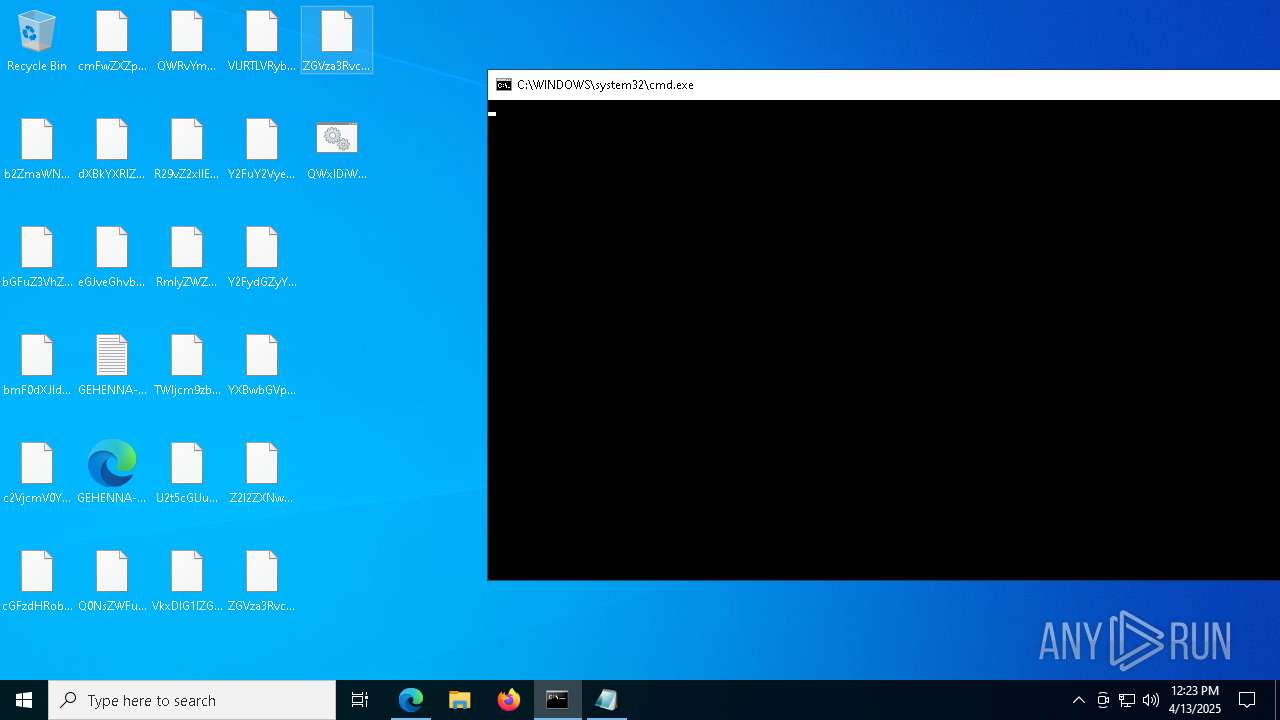Viewport: 1280px width, 720px height.
Task: Open the clock showing 12:23 PM
Action: coord(1194,700)
